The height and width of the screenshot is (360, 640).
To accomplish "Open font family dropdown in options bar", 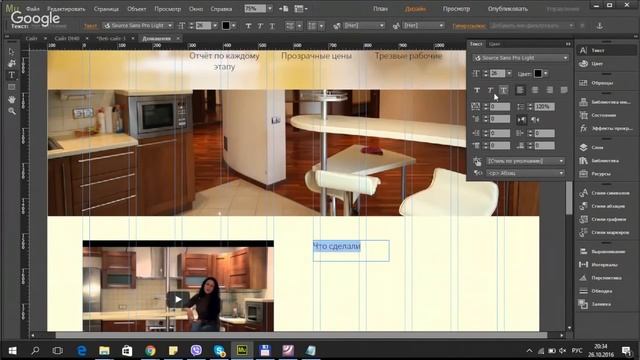I will pos(138,25).
